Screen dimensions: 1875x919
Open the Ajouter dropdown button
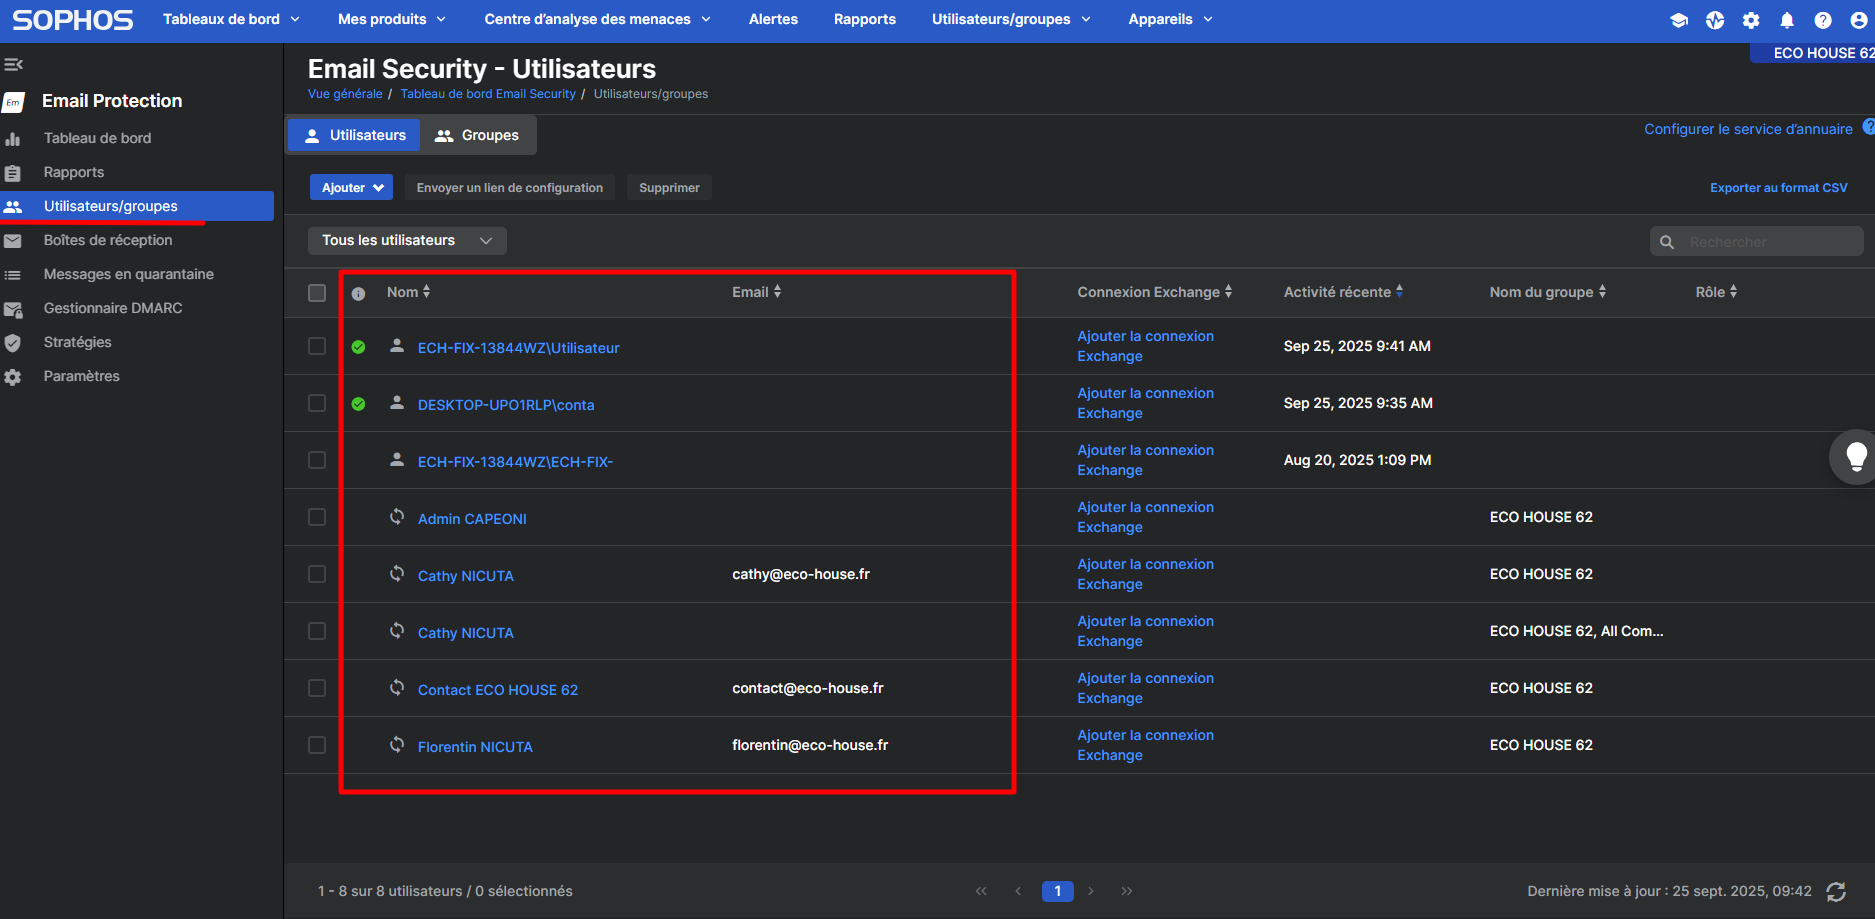click(351, 188)
